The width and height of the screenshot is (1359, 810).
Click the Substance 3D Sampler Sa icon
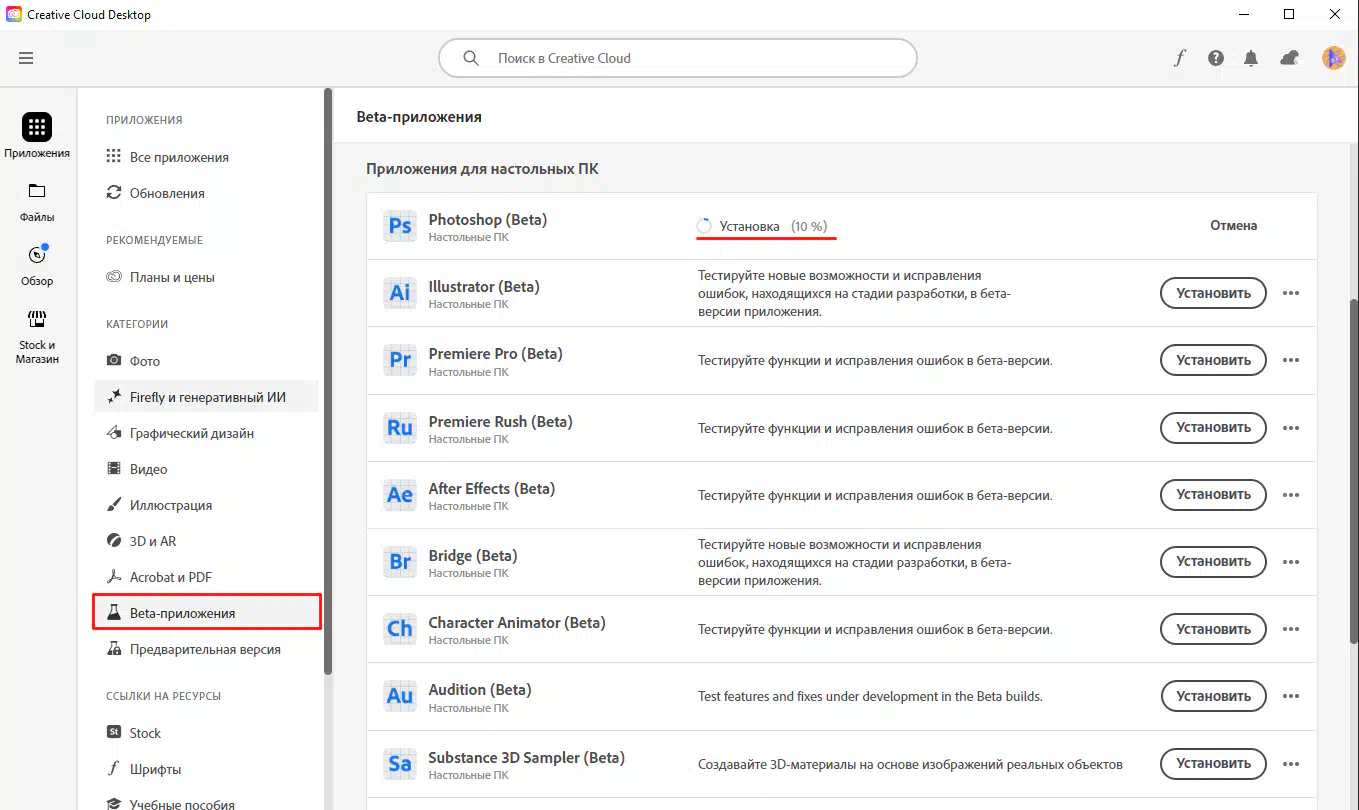click(400, 763)
